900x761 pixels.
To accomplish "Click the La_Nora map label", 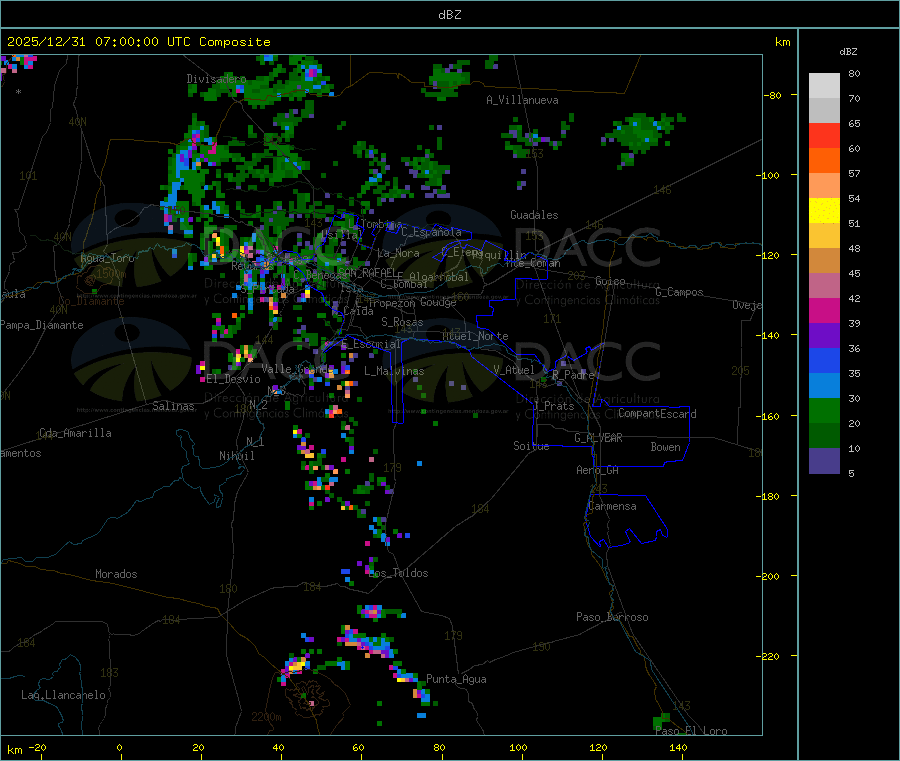I will 398,253.
